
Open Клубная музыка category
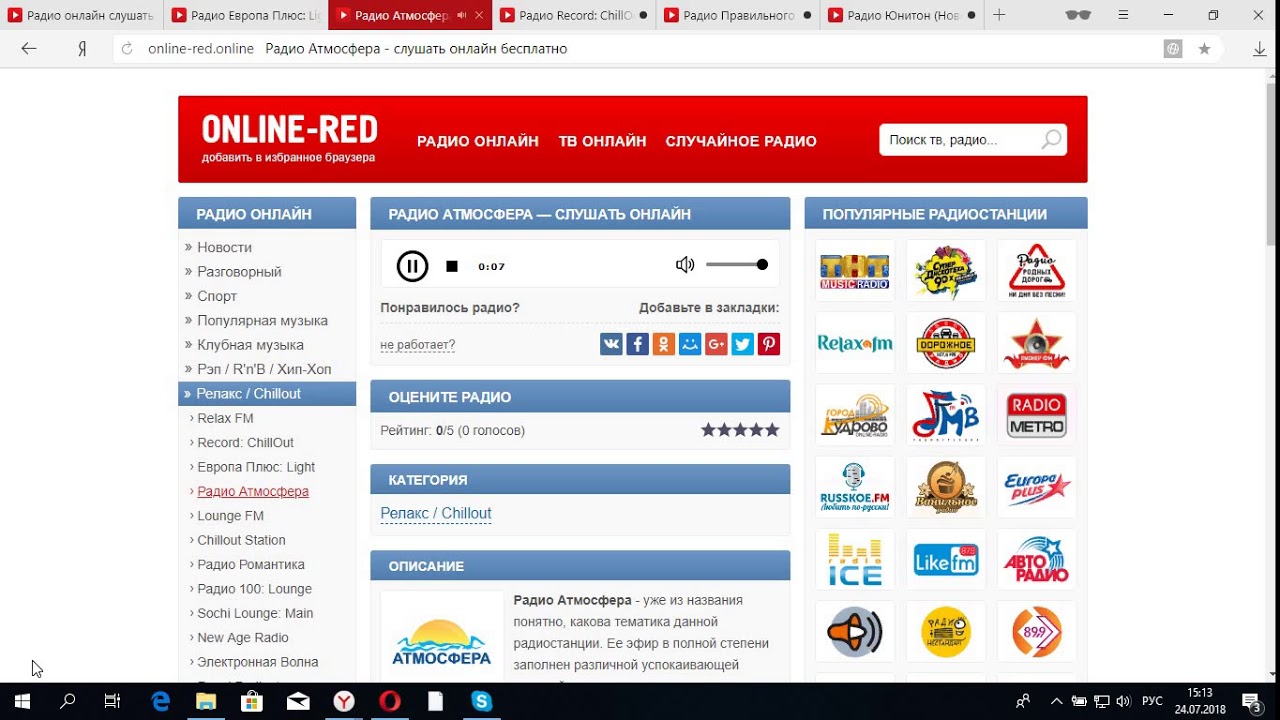250,345
